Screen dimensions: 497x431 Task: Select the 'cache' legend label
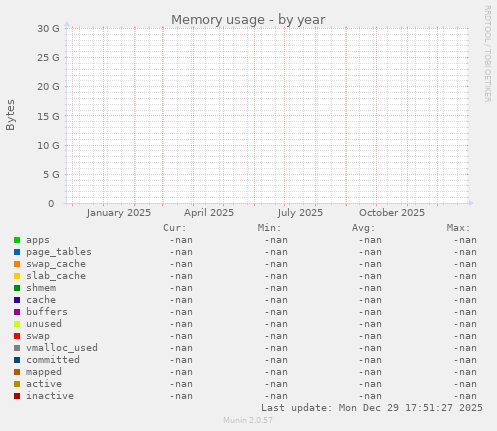41,300
